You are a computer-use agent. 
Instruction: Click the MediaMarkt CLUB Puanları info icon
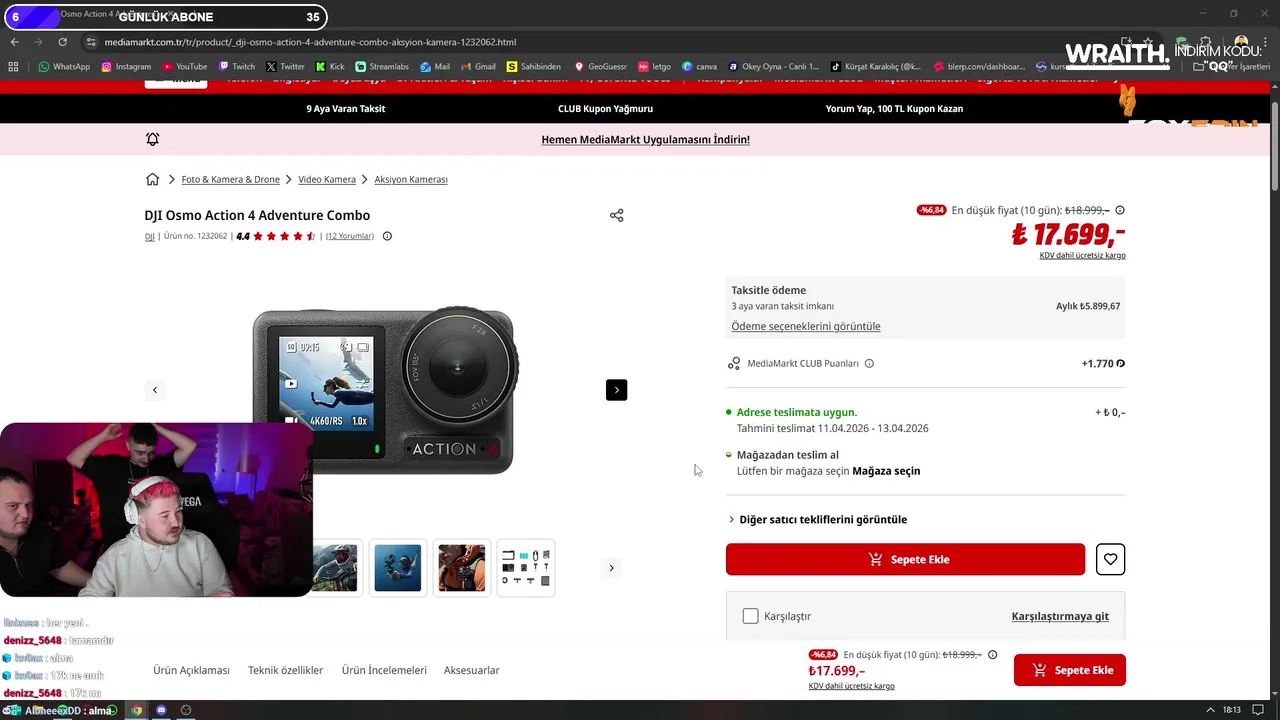(x=869, y=364)
